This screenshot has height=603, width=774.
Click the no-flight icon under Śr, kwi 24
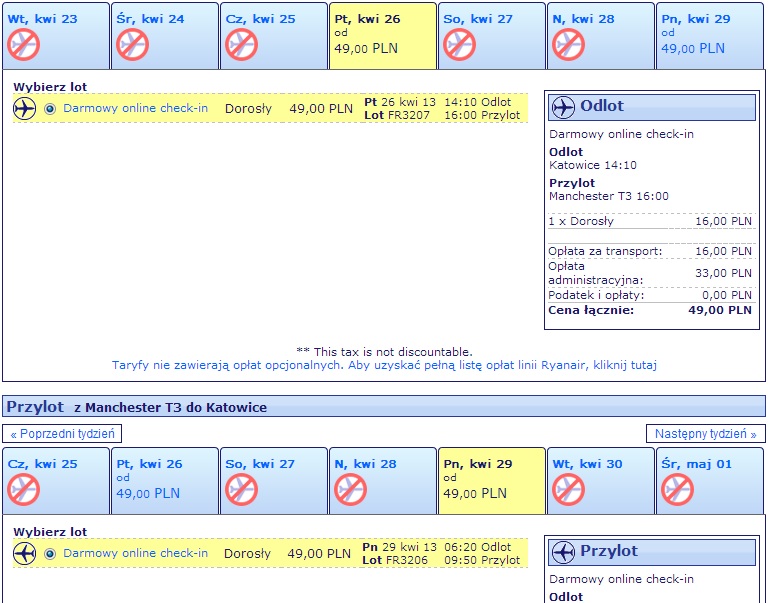(132, 44)
